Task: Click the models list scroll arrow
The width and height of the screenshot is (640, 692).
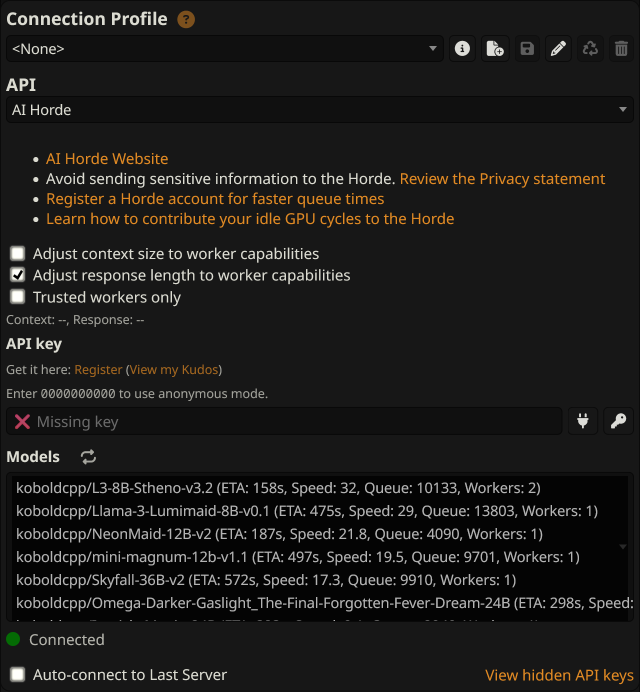Action: click(623, 547)
